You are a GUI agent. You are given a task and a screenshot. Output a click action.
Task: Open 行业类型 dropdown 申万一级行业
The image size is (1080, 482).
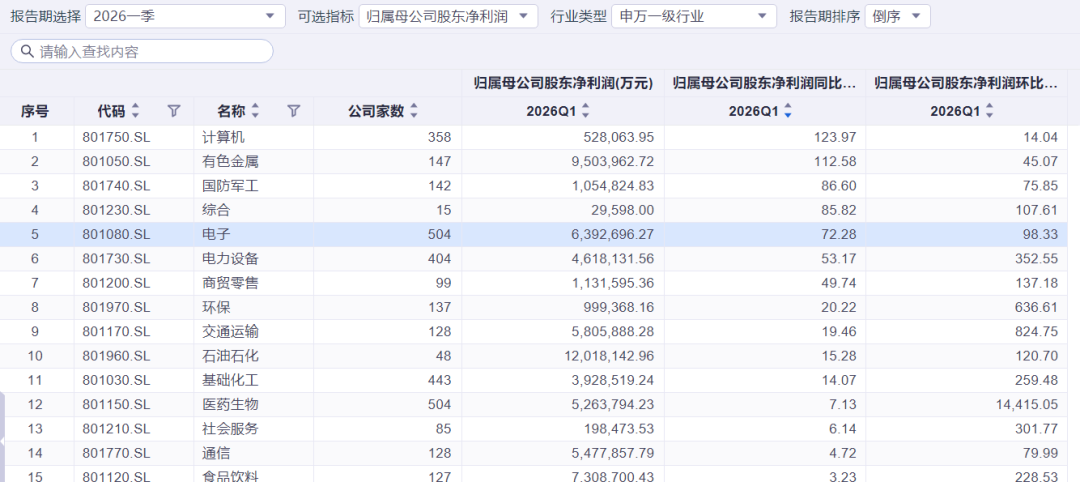point(694,17)
